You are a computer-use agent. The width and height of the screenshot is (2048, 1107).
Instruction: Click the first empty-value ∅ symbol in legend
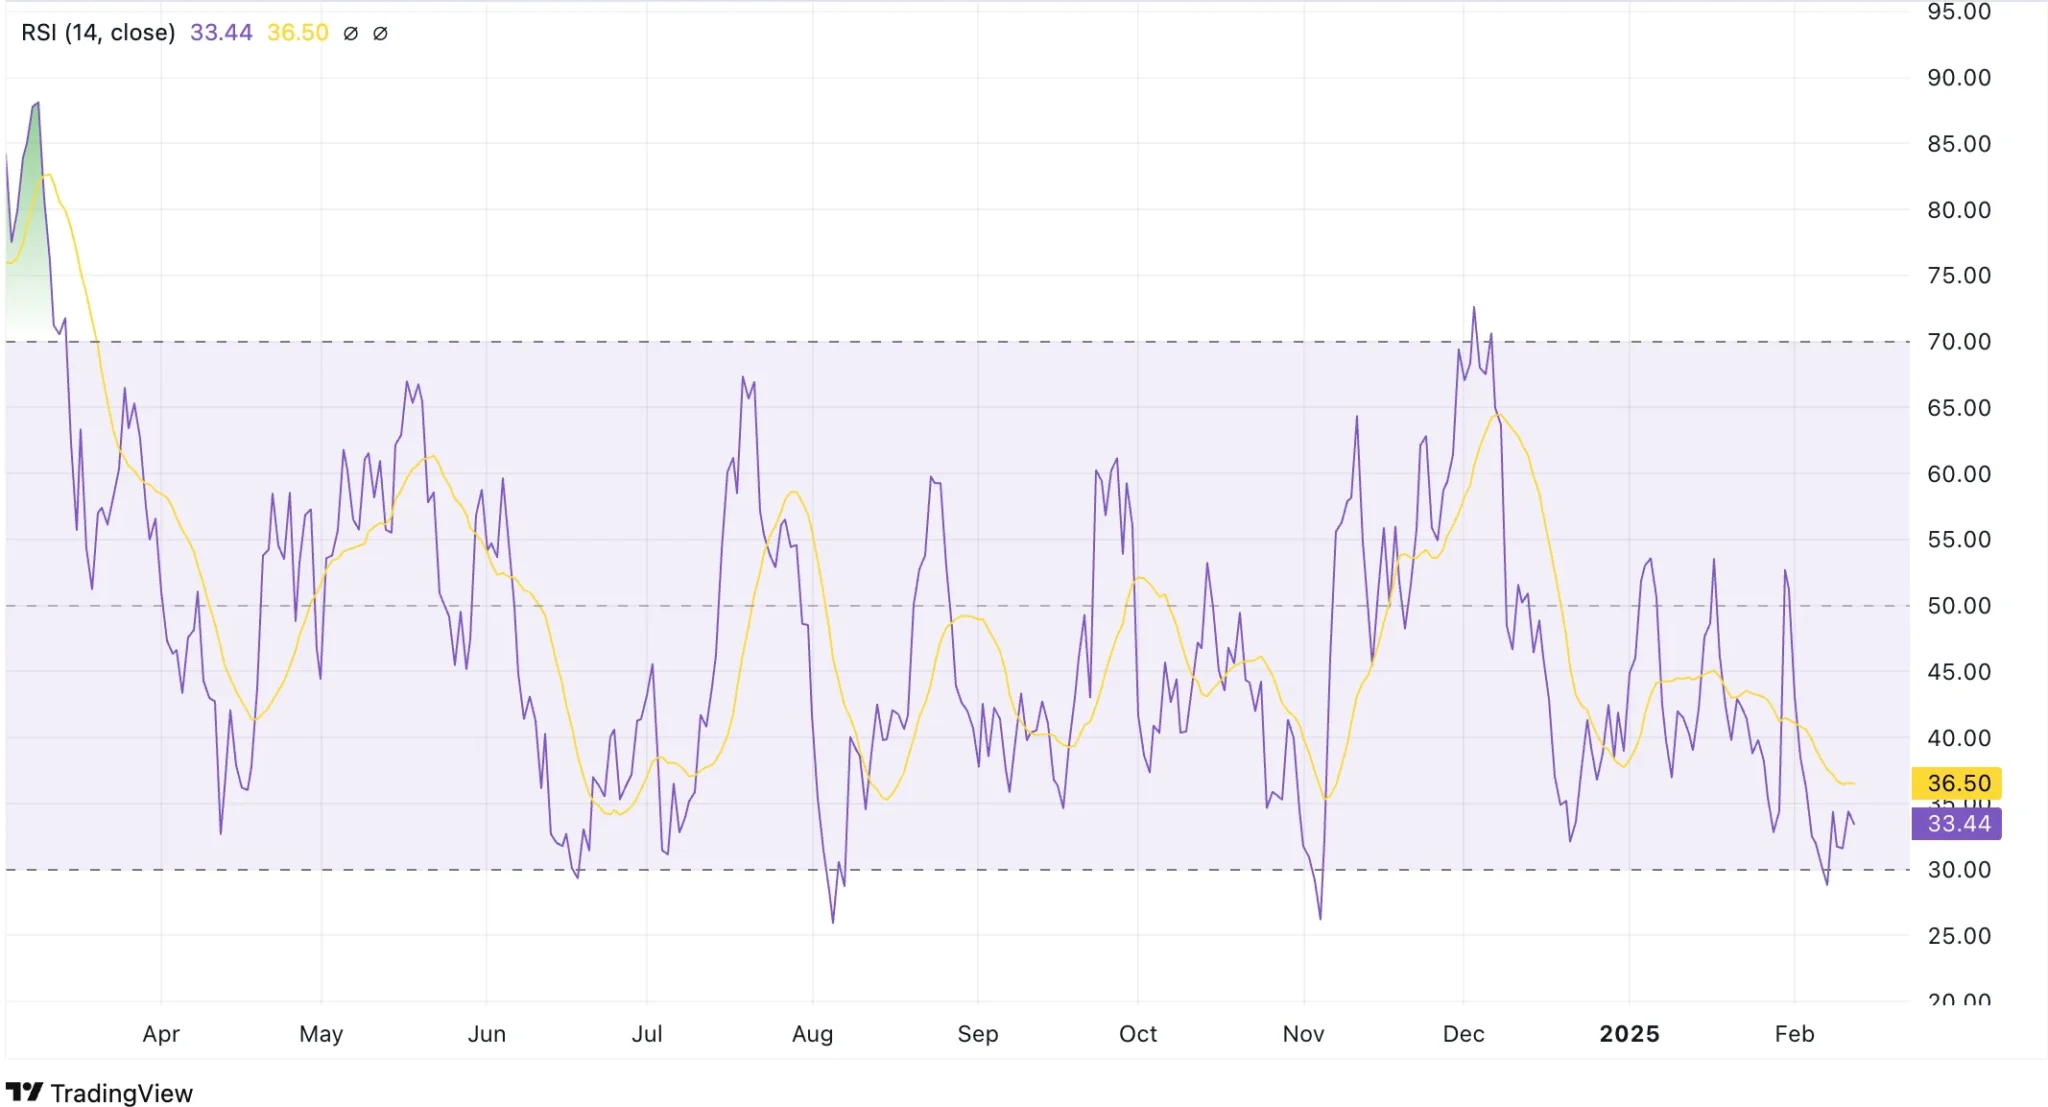coord(350,33)
